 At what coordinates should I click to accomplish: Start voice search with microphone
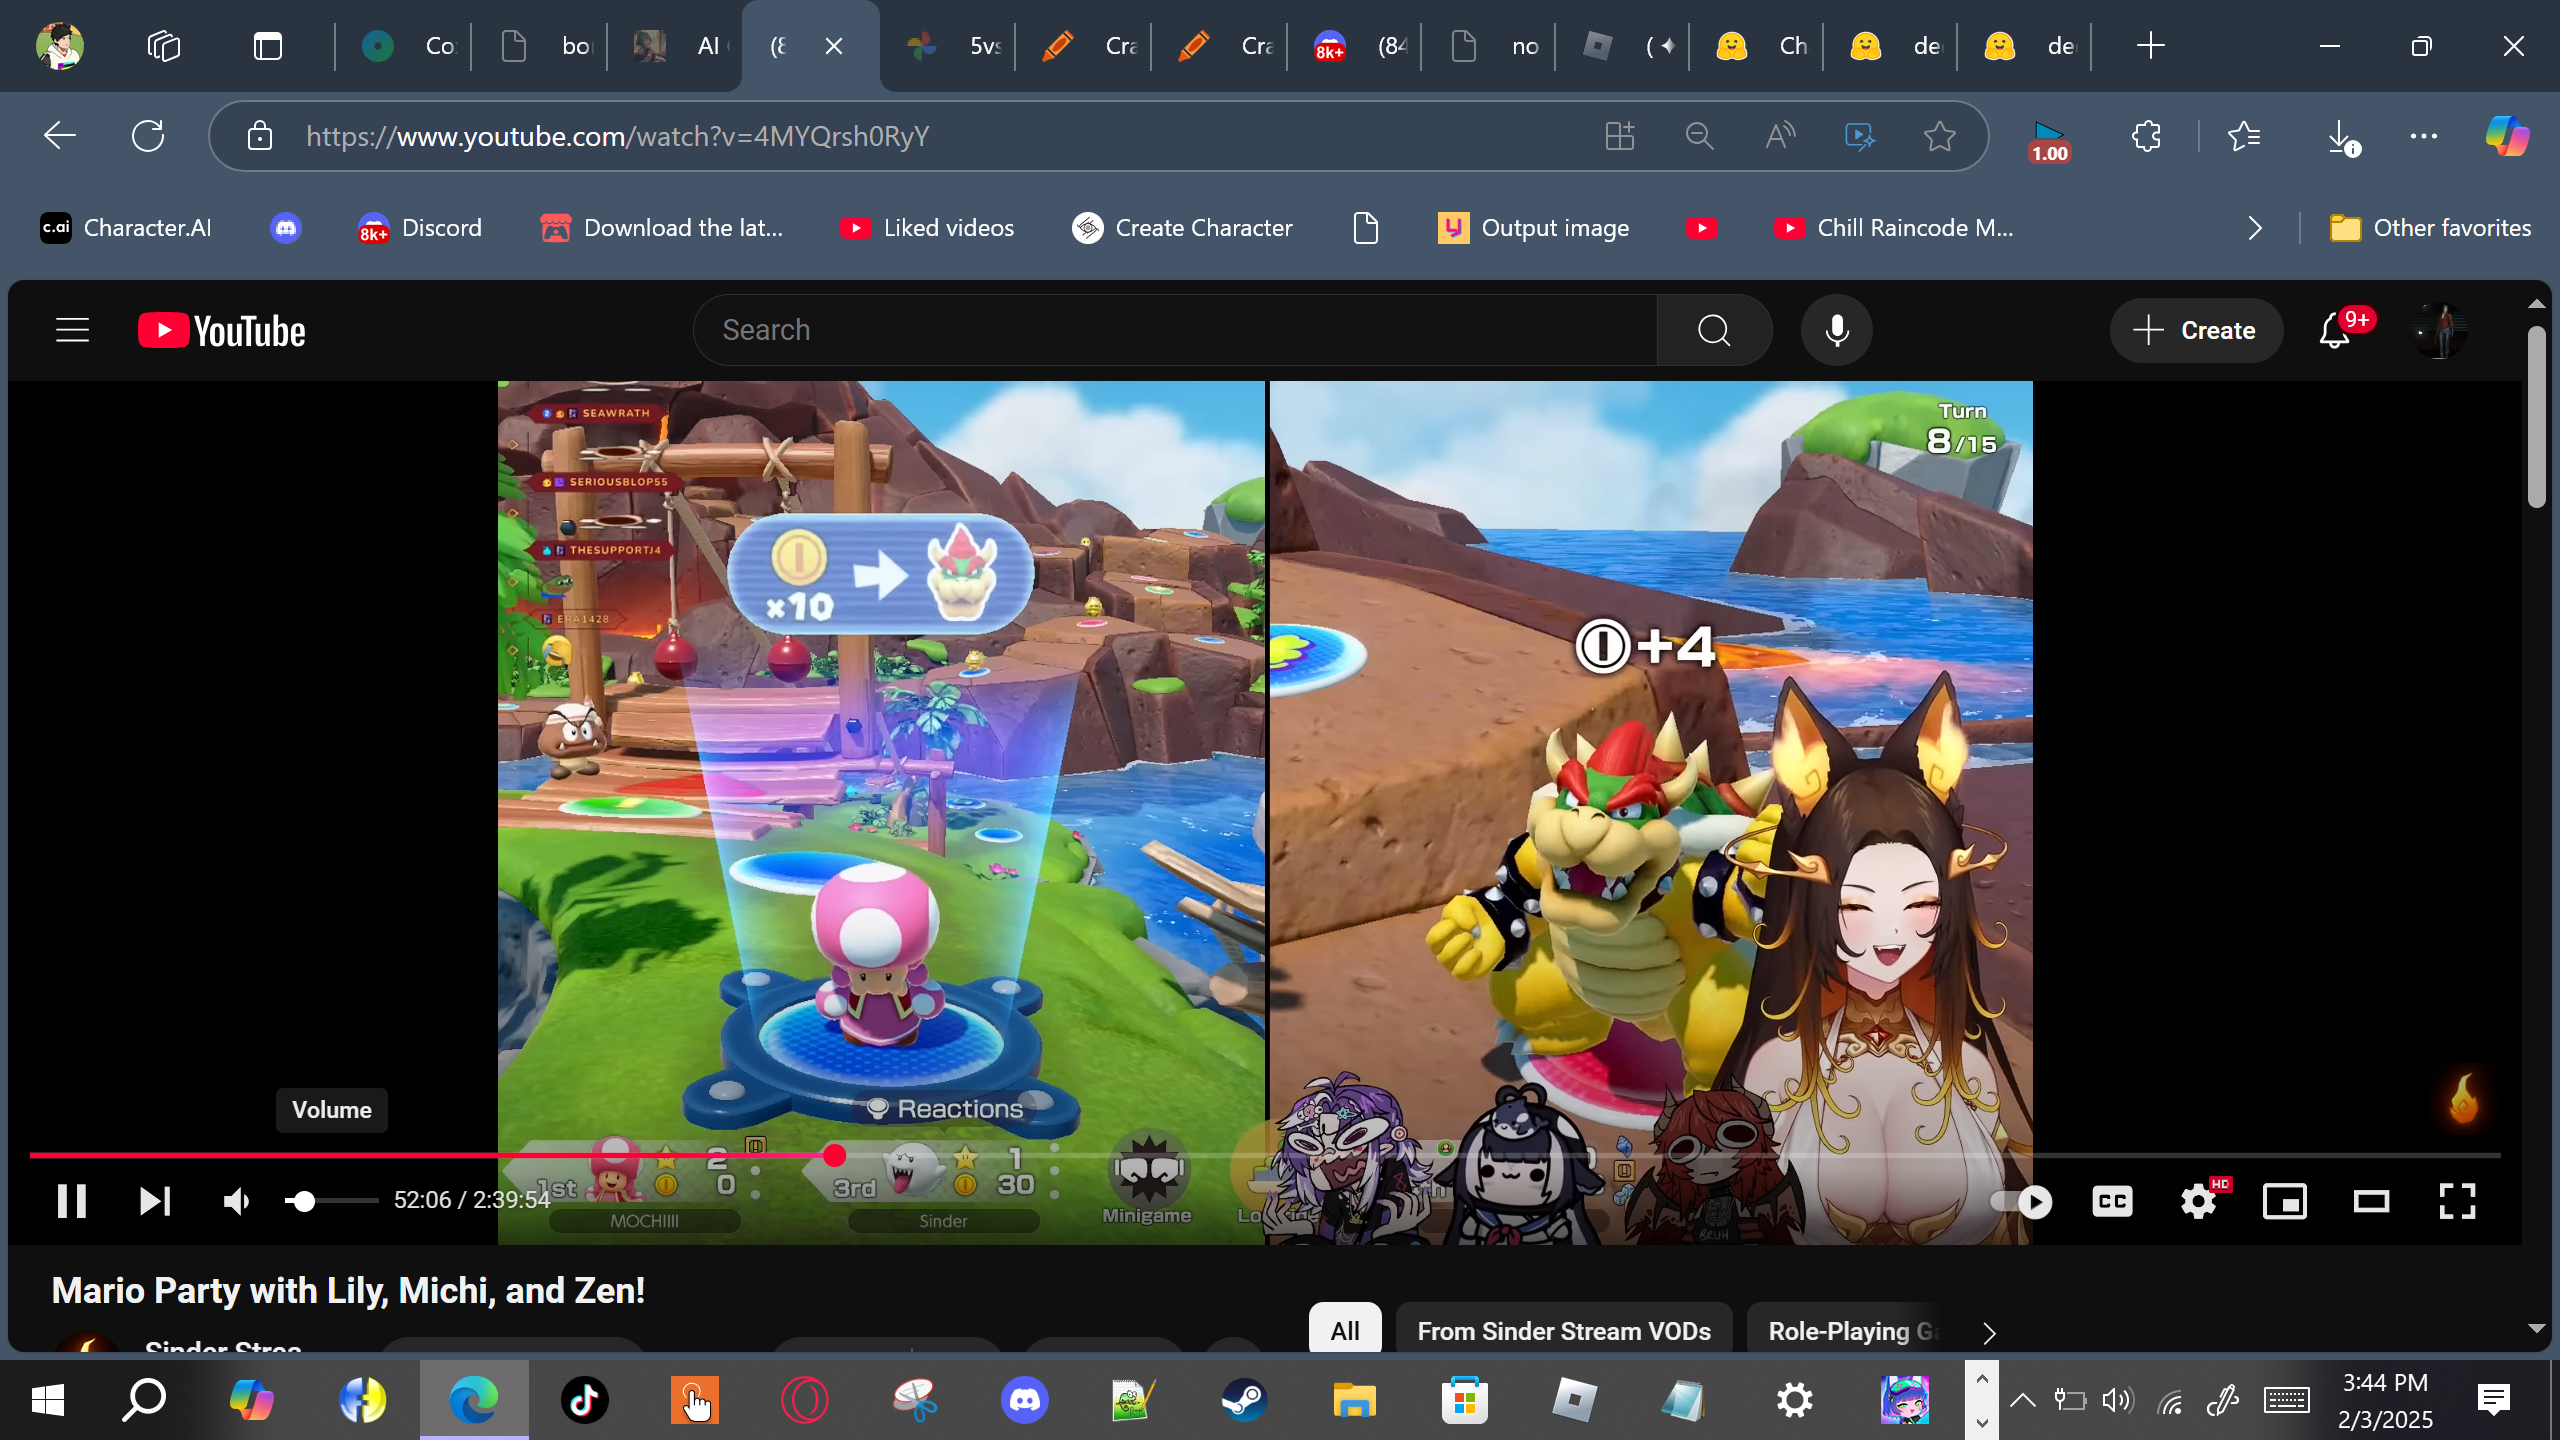click(1836, 330)
